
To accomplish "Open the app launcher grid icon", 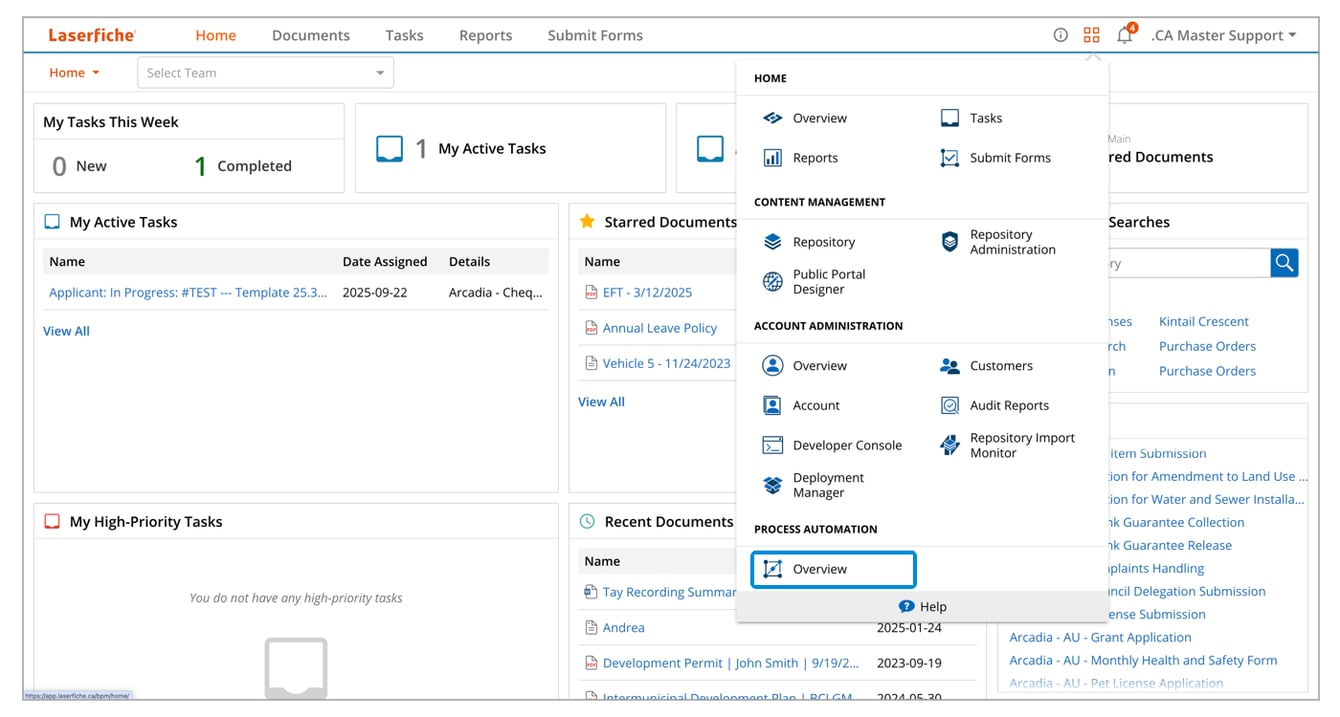I will pos(1091,35).
